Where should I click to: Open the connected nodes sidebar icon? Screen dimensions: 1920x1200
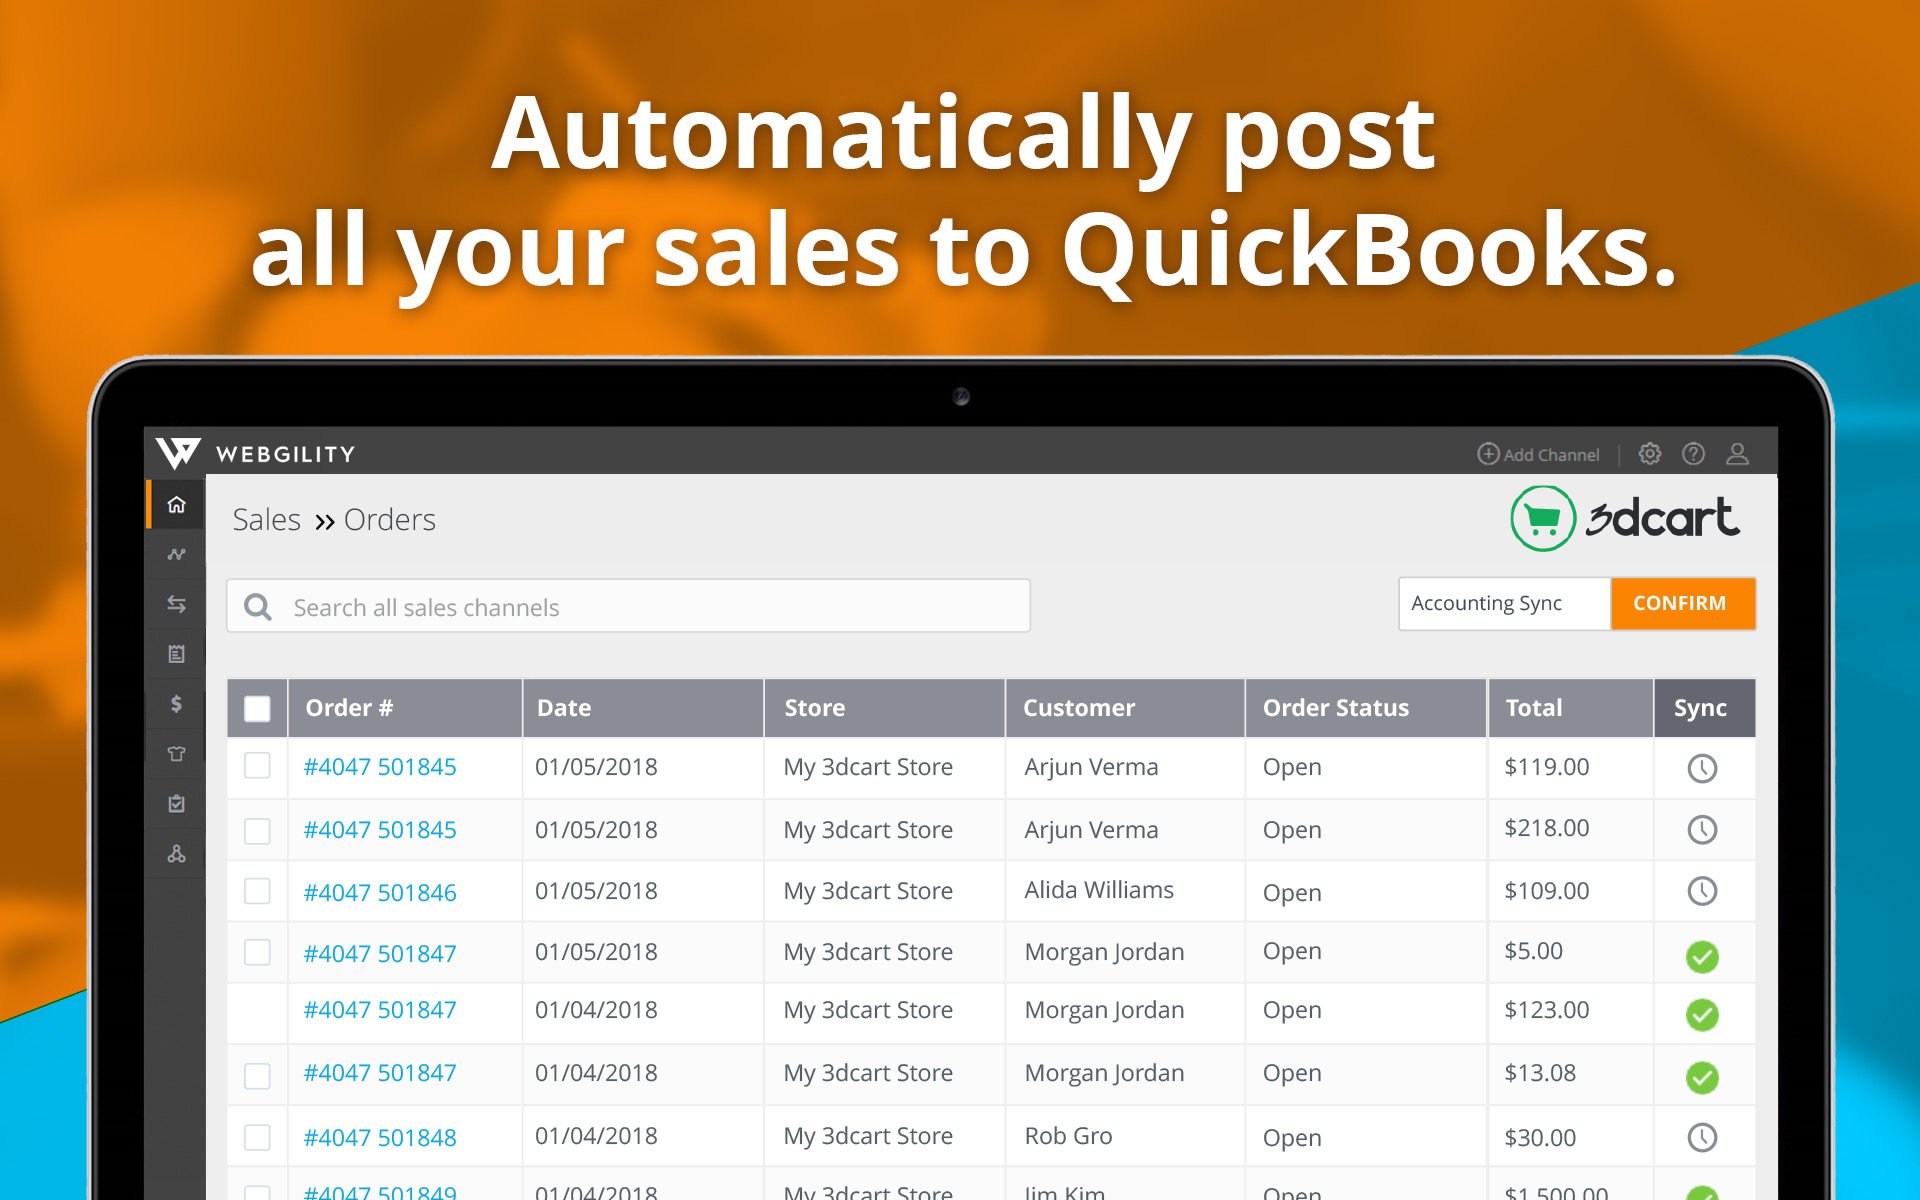coord(176,854)
